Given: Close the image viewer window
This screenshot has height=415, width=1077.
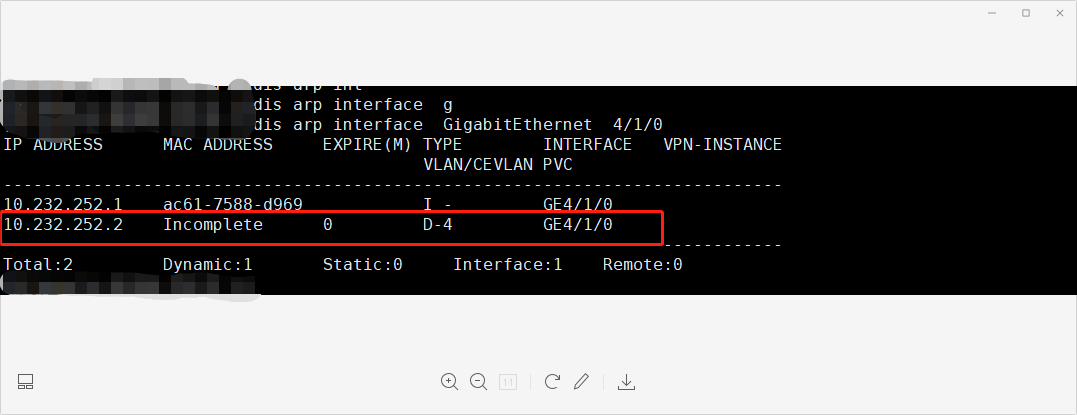Looking at the screenshot, I should coord(1055,13).
